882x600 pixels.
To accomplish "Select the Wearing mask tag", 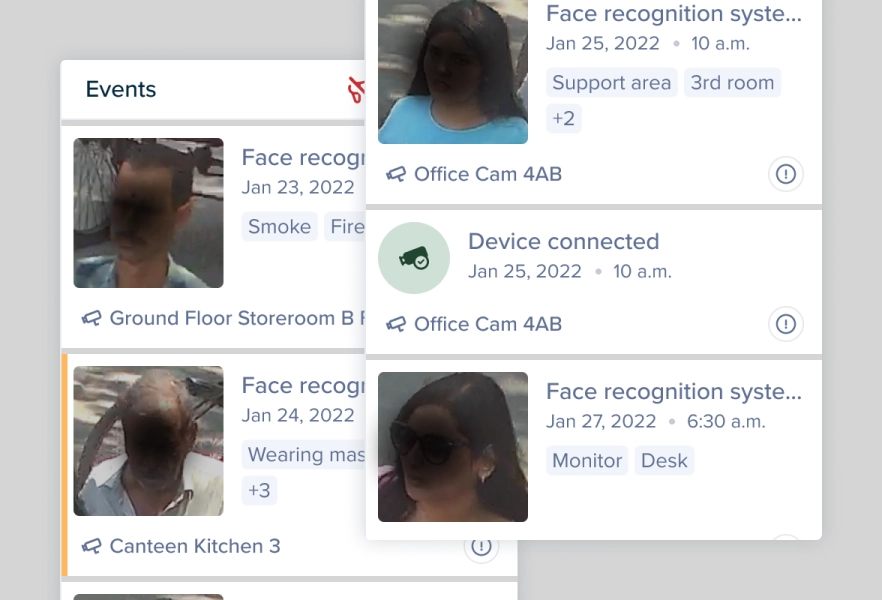I will point(304,454).
